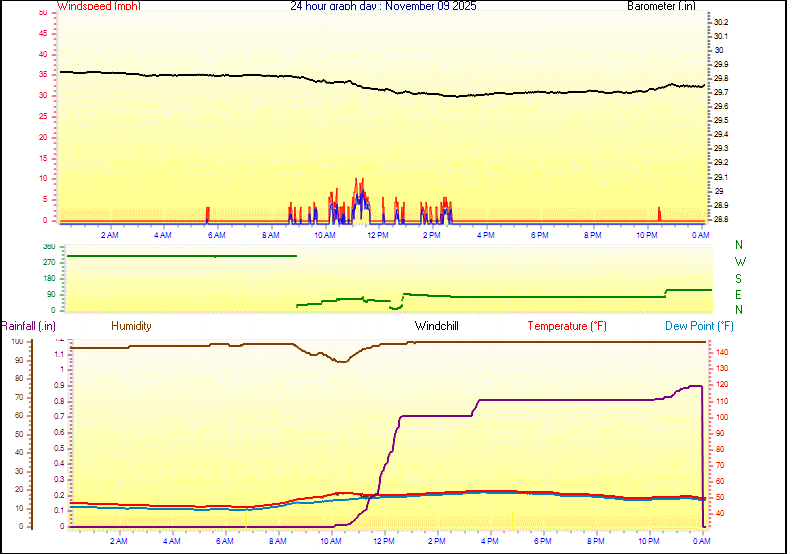Click the 24 hour graph date title
Image resolution: width=798 pixels, height=554 pixels.
coord(383,6)
